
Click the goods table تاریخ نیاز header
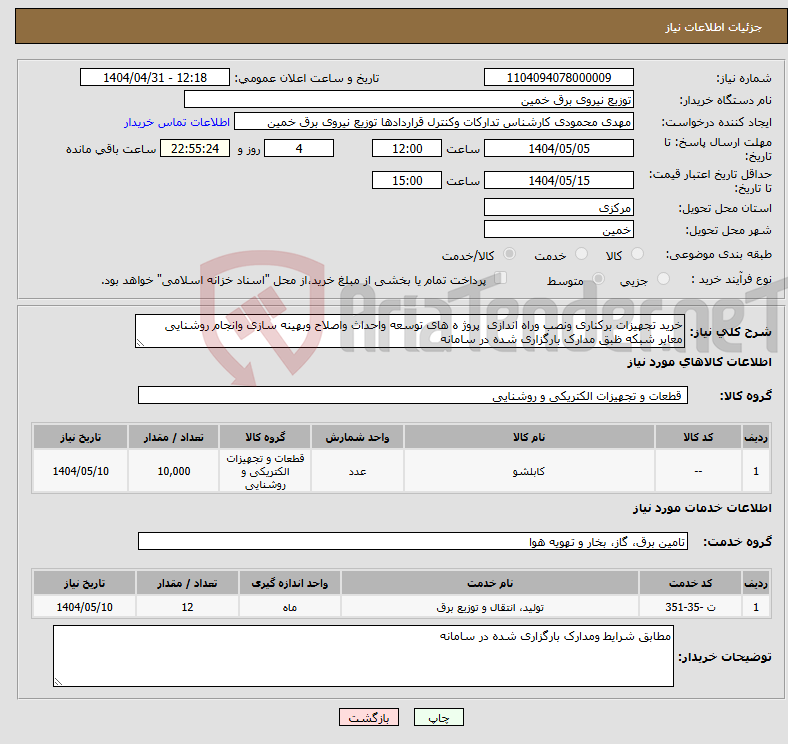[x=80, y=437]
